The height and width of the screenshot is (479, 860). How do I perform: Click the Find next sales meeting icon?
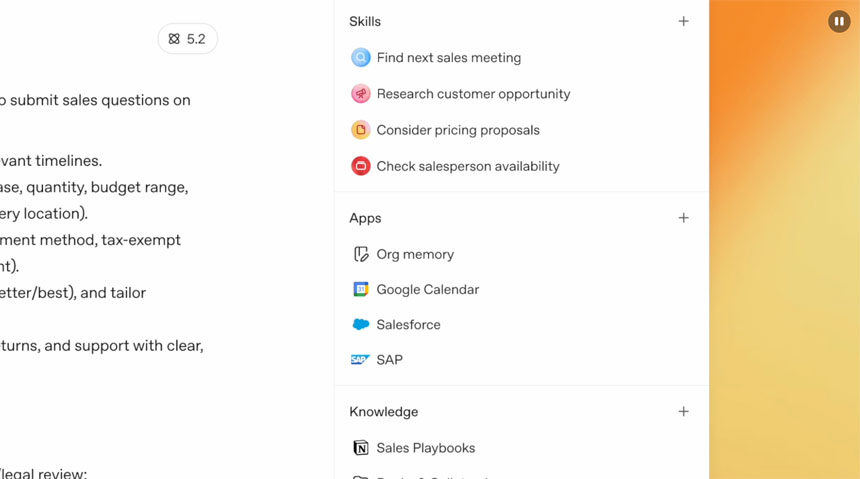point(361,58)
